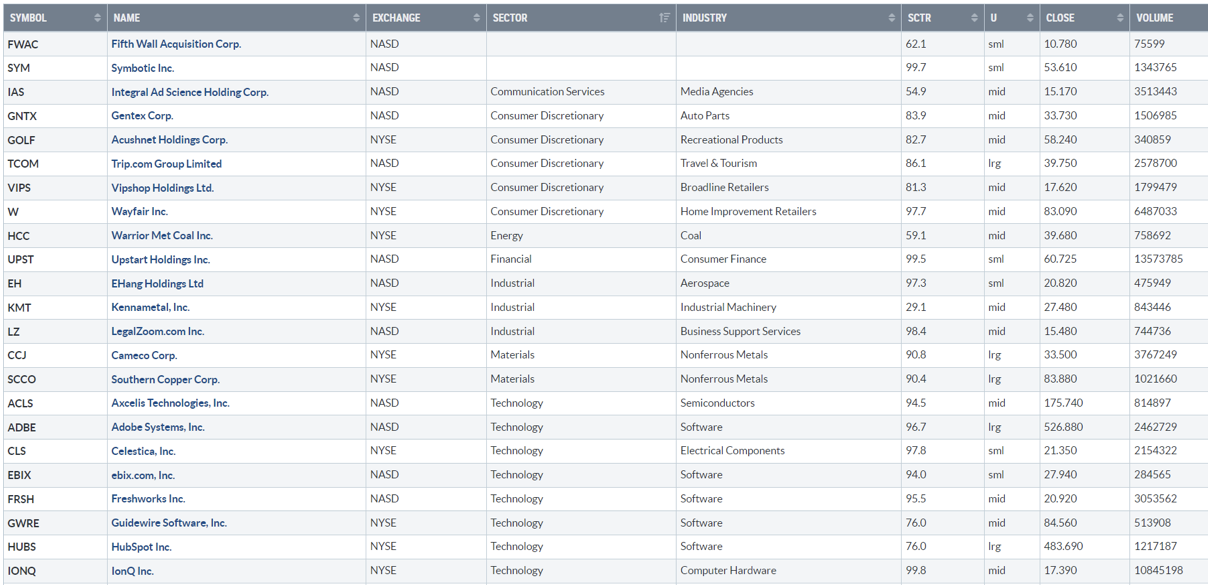Click the GNTX ticker symbol cell
This screenshot has width=1210, height=586.
coord(22,116)
